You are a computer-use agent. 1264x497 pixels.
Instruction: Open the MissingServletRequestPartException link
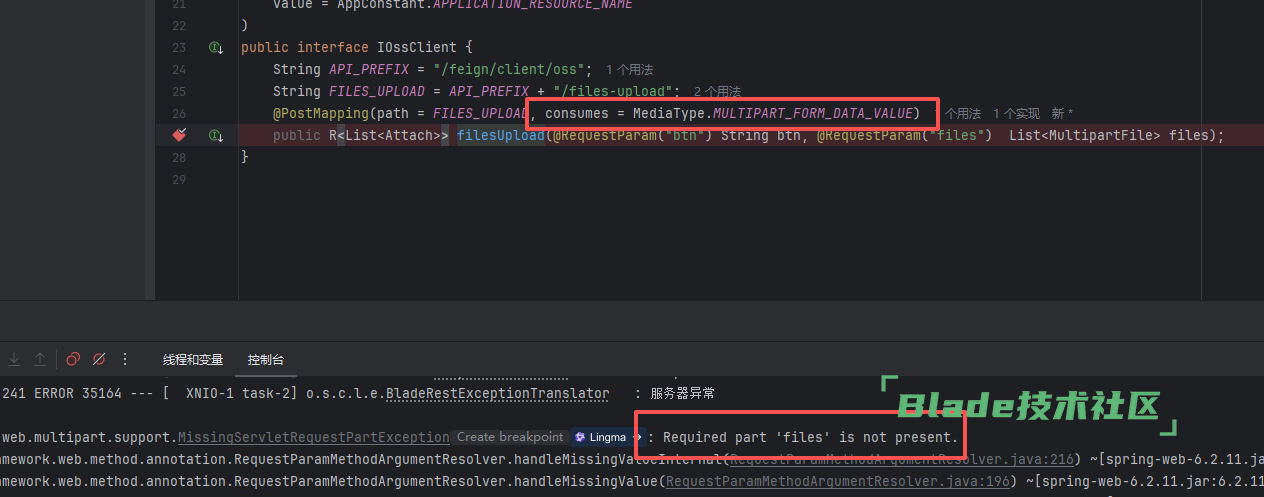[x=314, y=437]
